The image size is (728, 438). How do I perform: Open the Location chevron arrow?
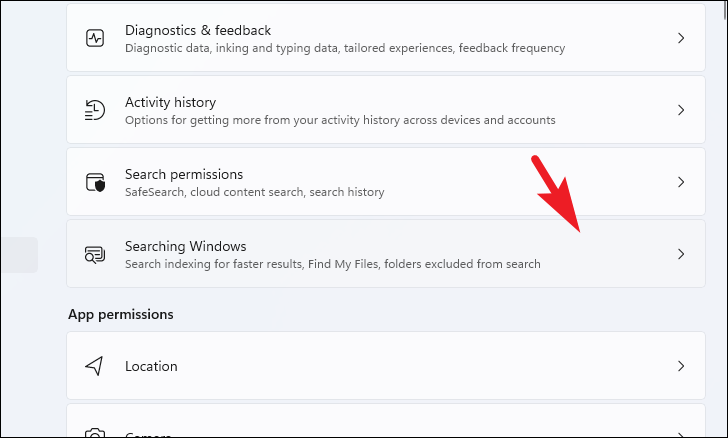tap(681, 366)
